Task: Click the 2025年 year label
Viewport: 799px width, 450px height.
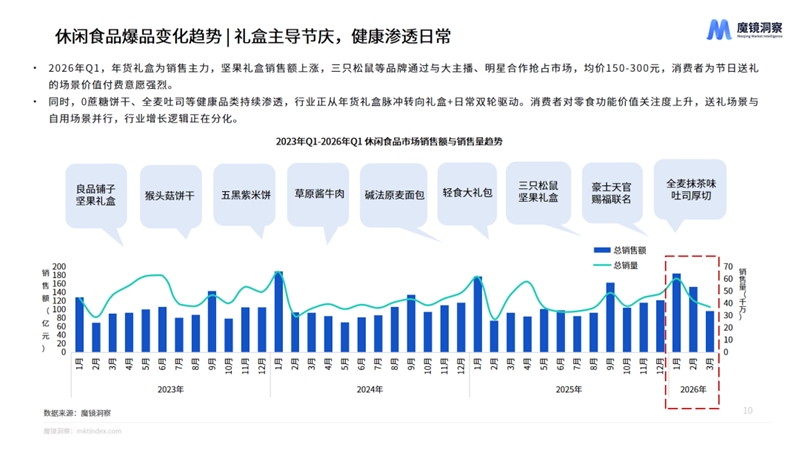Action: point(569,389)
